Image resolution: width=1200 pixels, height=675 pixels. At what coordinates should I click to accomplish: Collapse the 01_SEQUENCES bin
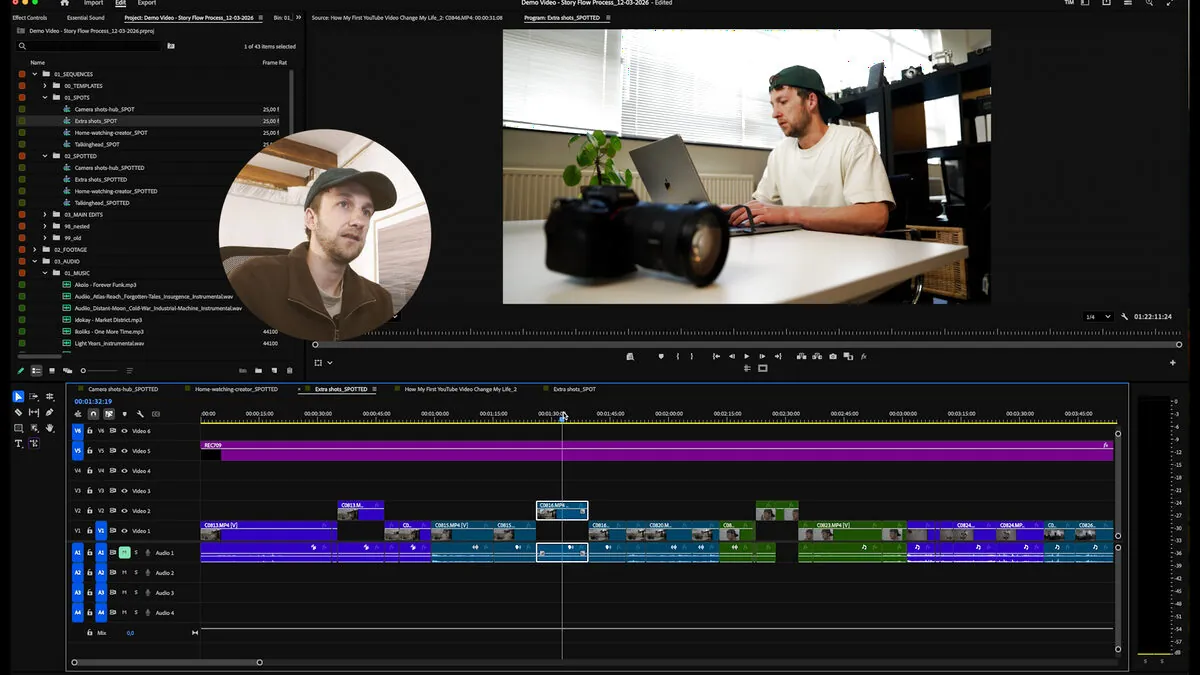point(34,74)
